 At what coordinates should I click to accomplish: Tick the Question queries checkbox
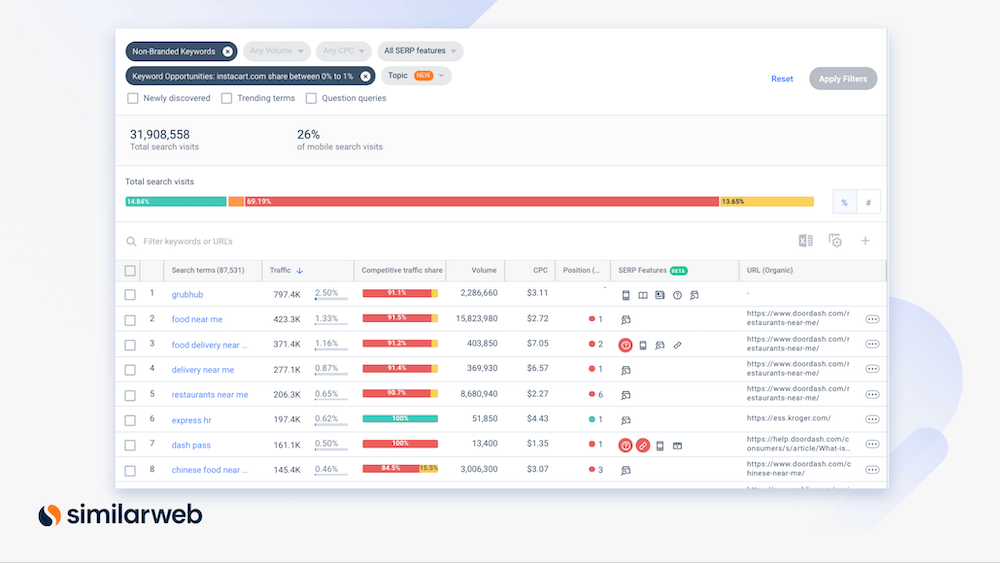(x=311, y=98)
